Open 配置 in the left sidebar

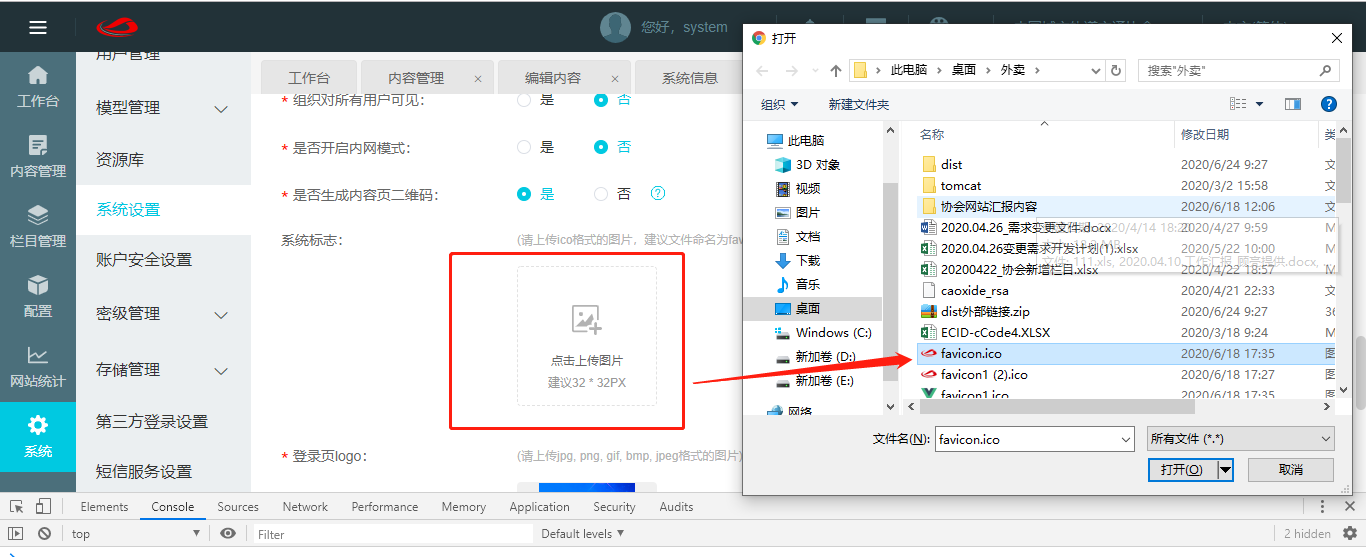tap(38, 296)
